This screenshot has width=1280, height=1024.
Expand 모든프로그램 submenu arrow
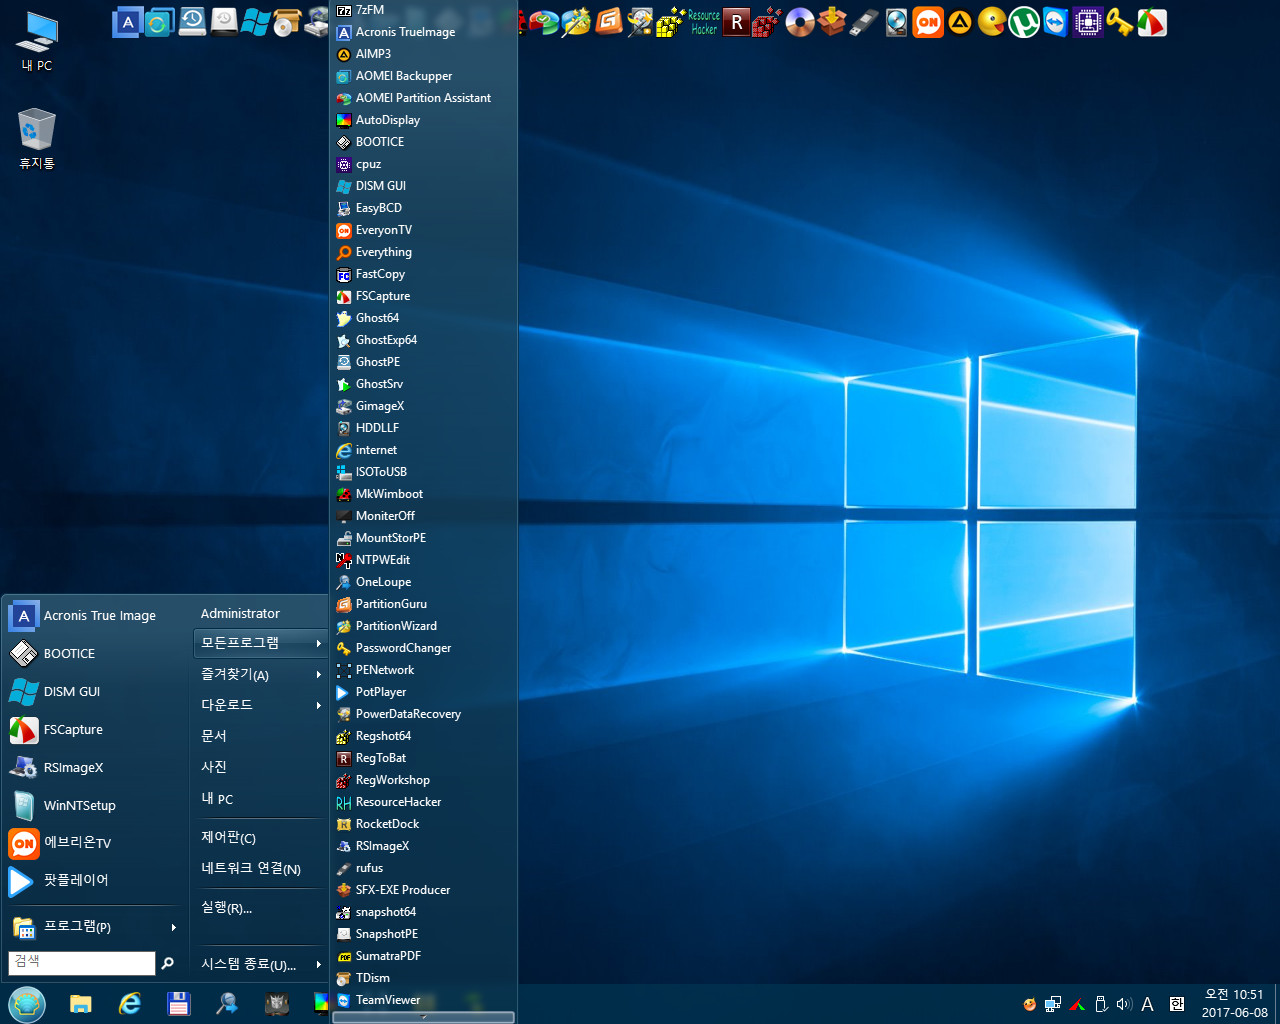click(x=319, y=643)
